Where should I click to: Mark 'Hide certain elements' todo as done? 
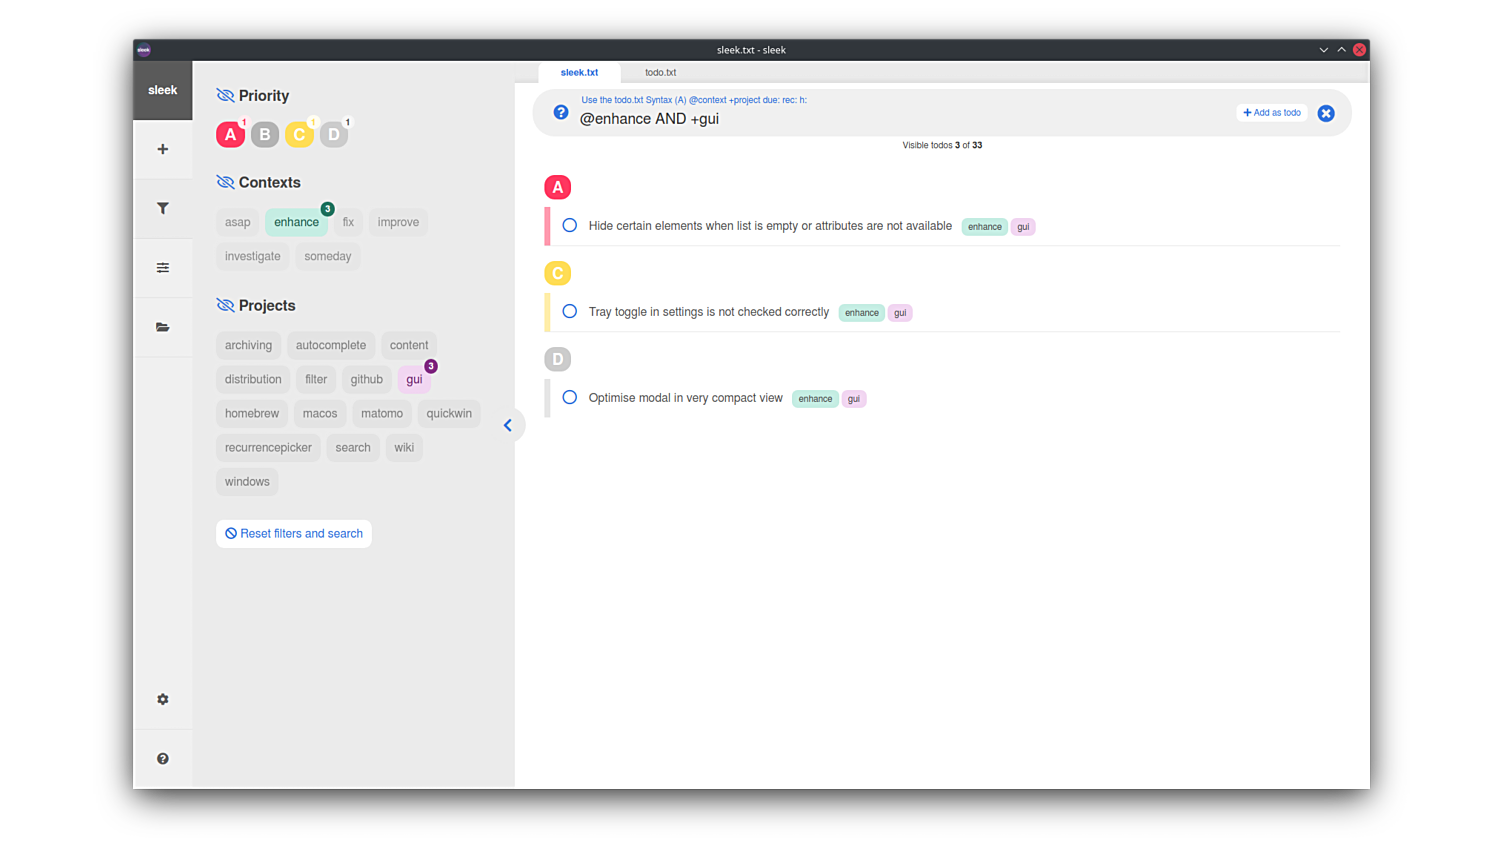click(570, 226)
